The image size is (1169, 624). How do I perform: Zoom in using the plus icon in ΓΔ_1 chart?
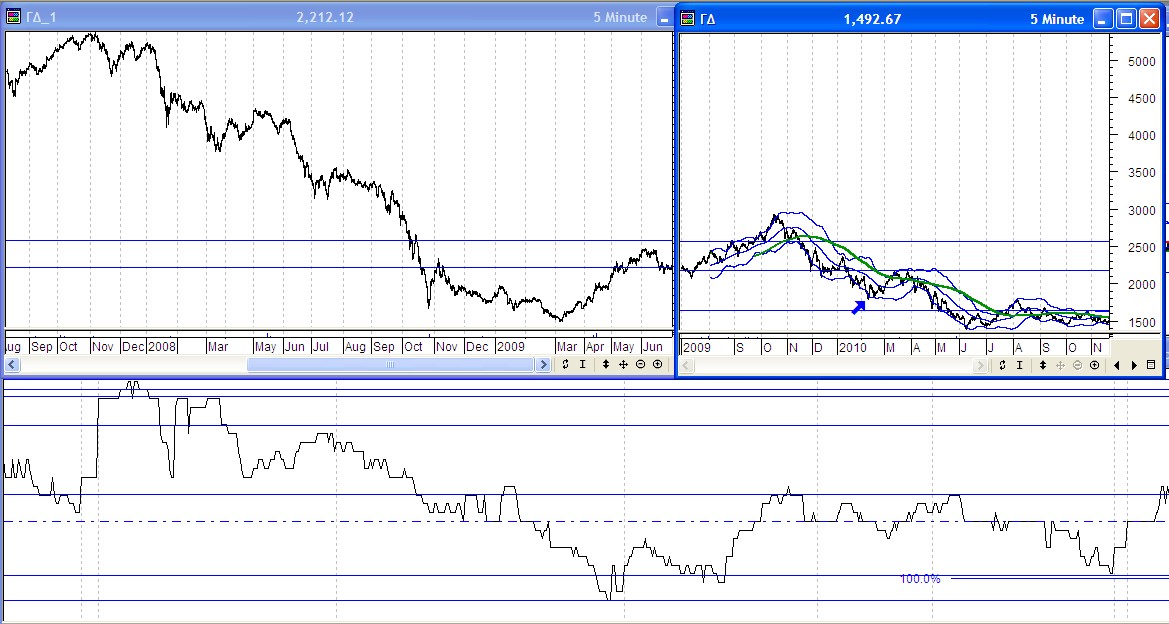657,365
